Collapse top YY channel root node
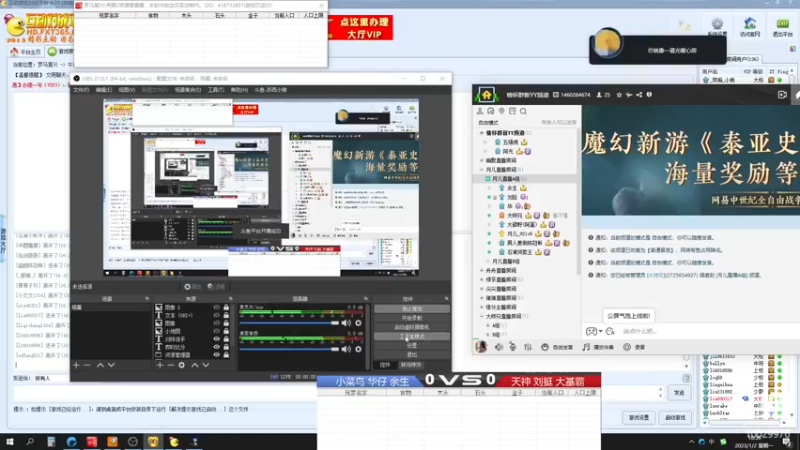 [x=482, y=133]
